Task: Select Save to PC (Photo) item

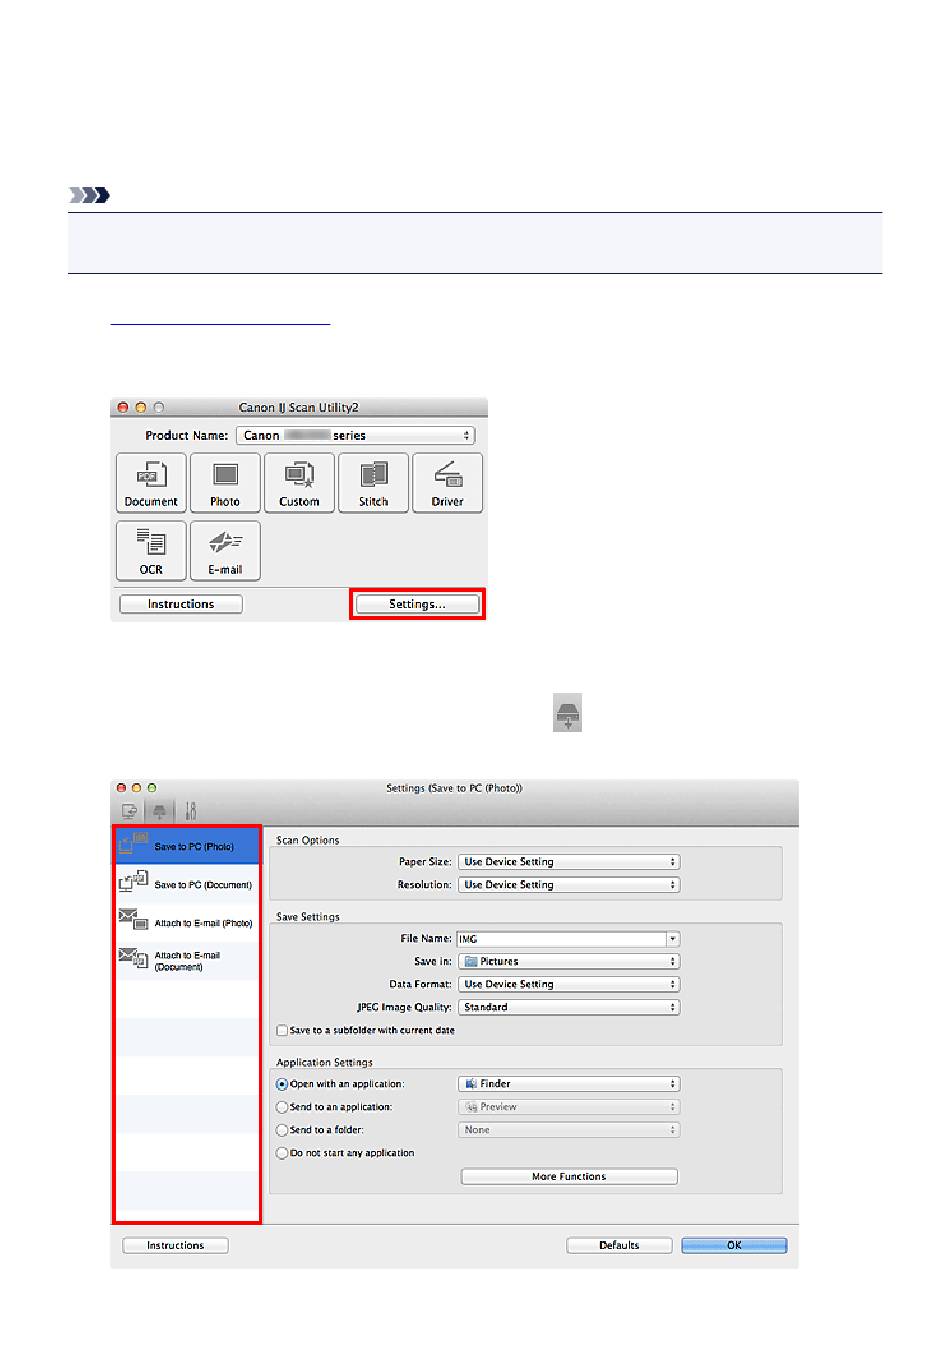Action: [x=187, y=846]
